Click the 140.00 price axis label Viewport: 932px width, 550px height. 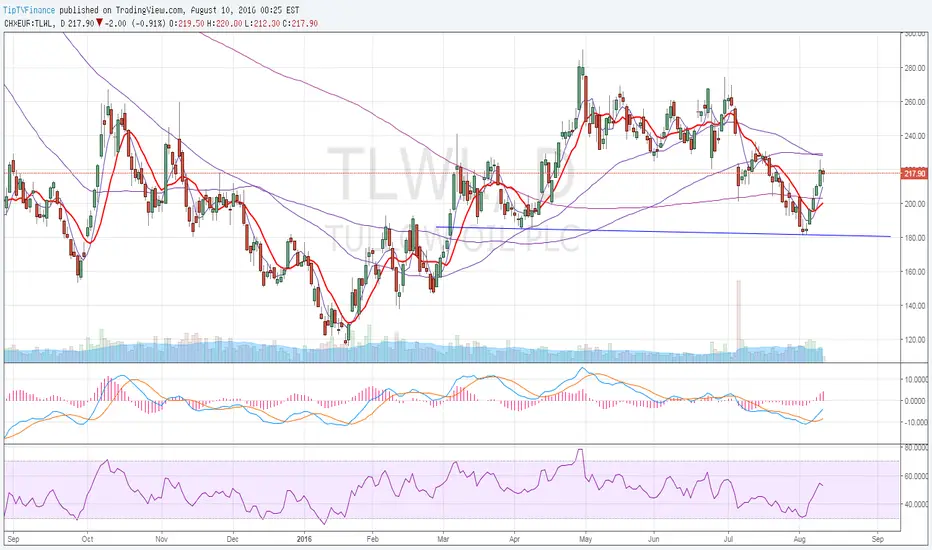pyautogui.click(x=914, y=306)
